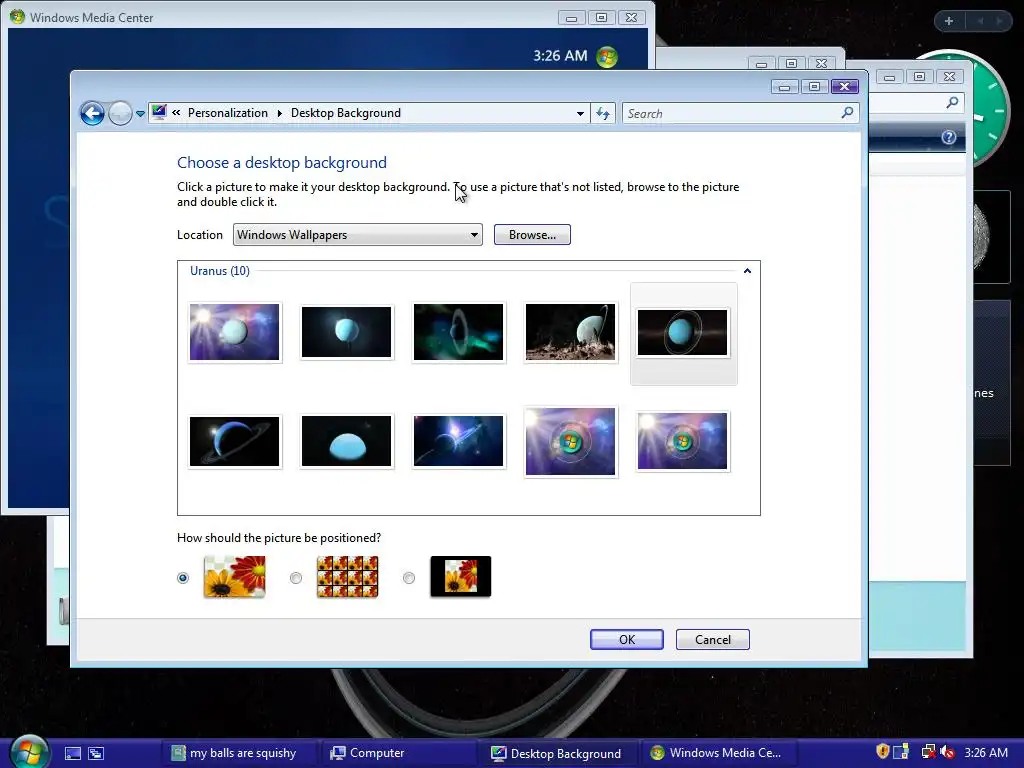The height and width of the screenshot is (768, 1024).
Task: Click the magnifier icon in Search box
Action: (x=847, y=113)
